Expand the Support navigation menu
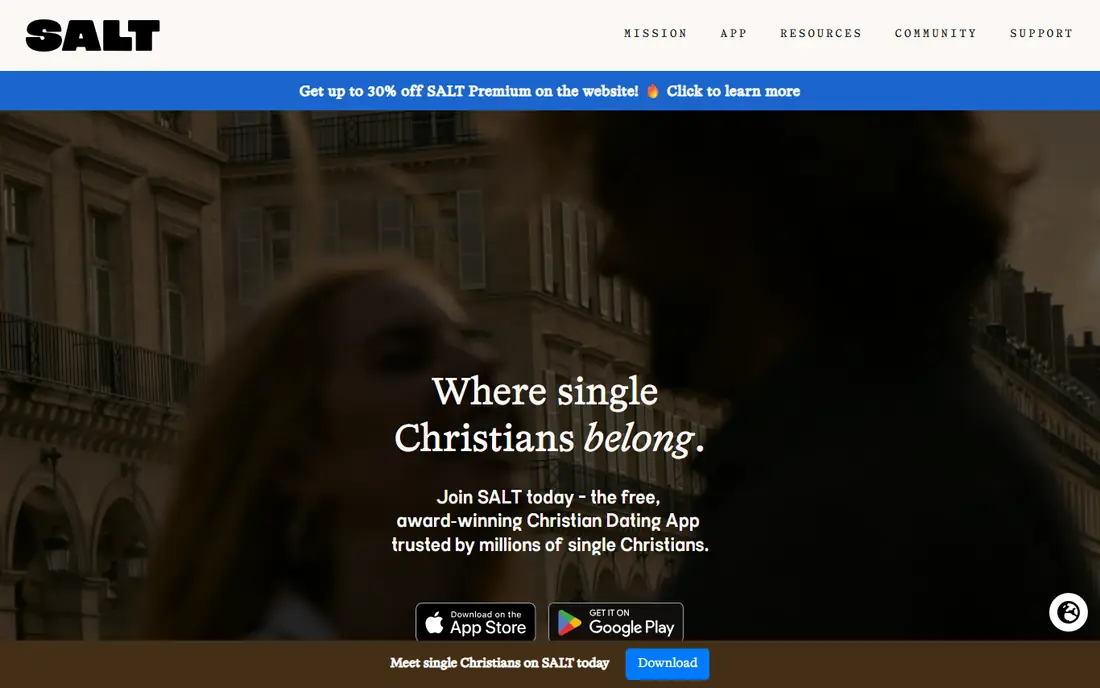This screenshot has height=688, width=1100. (1041, 34)
